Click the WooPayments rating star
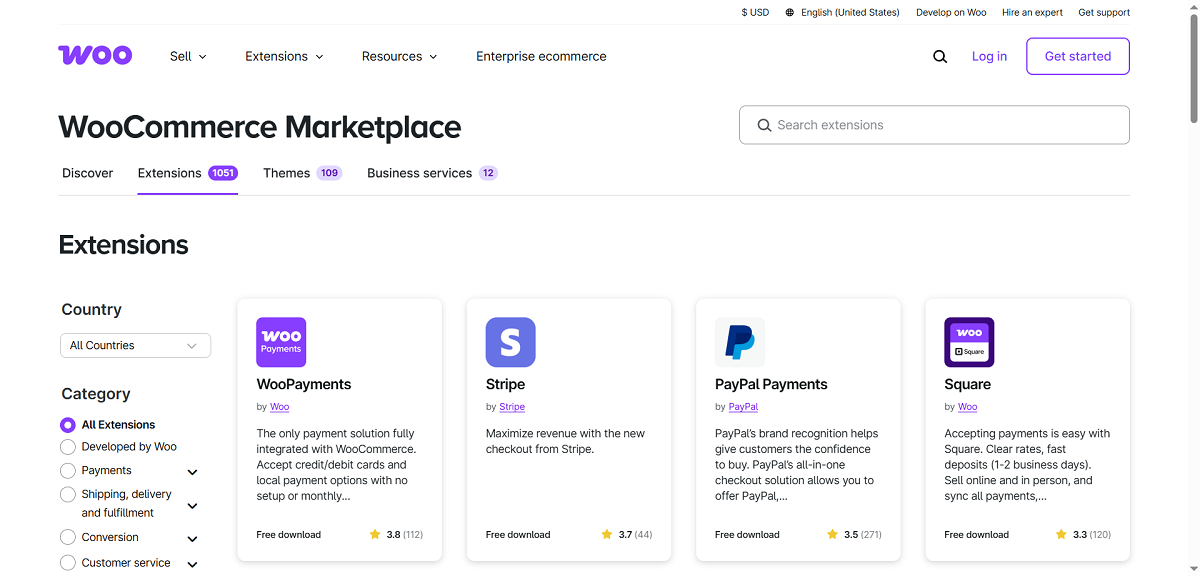This screenshot has width=1200, height=576. pos(375,535)
